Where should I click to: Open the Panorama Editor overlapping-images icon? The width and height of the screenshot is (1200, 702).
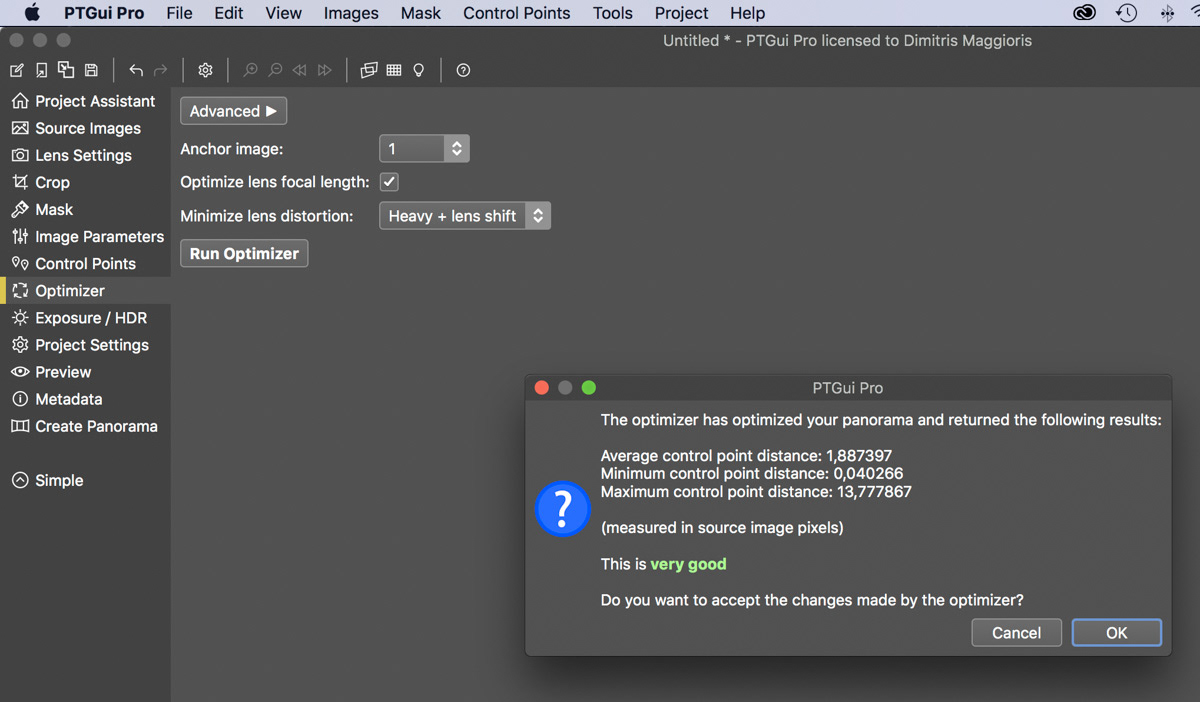click(369, 70)
